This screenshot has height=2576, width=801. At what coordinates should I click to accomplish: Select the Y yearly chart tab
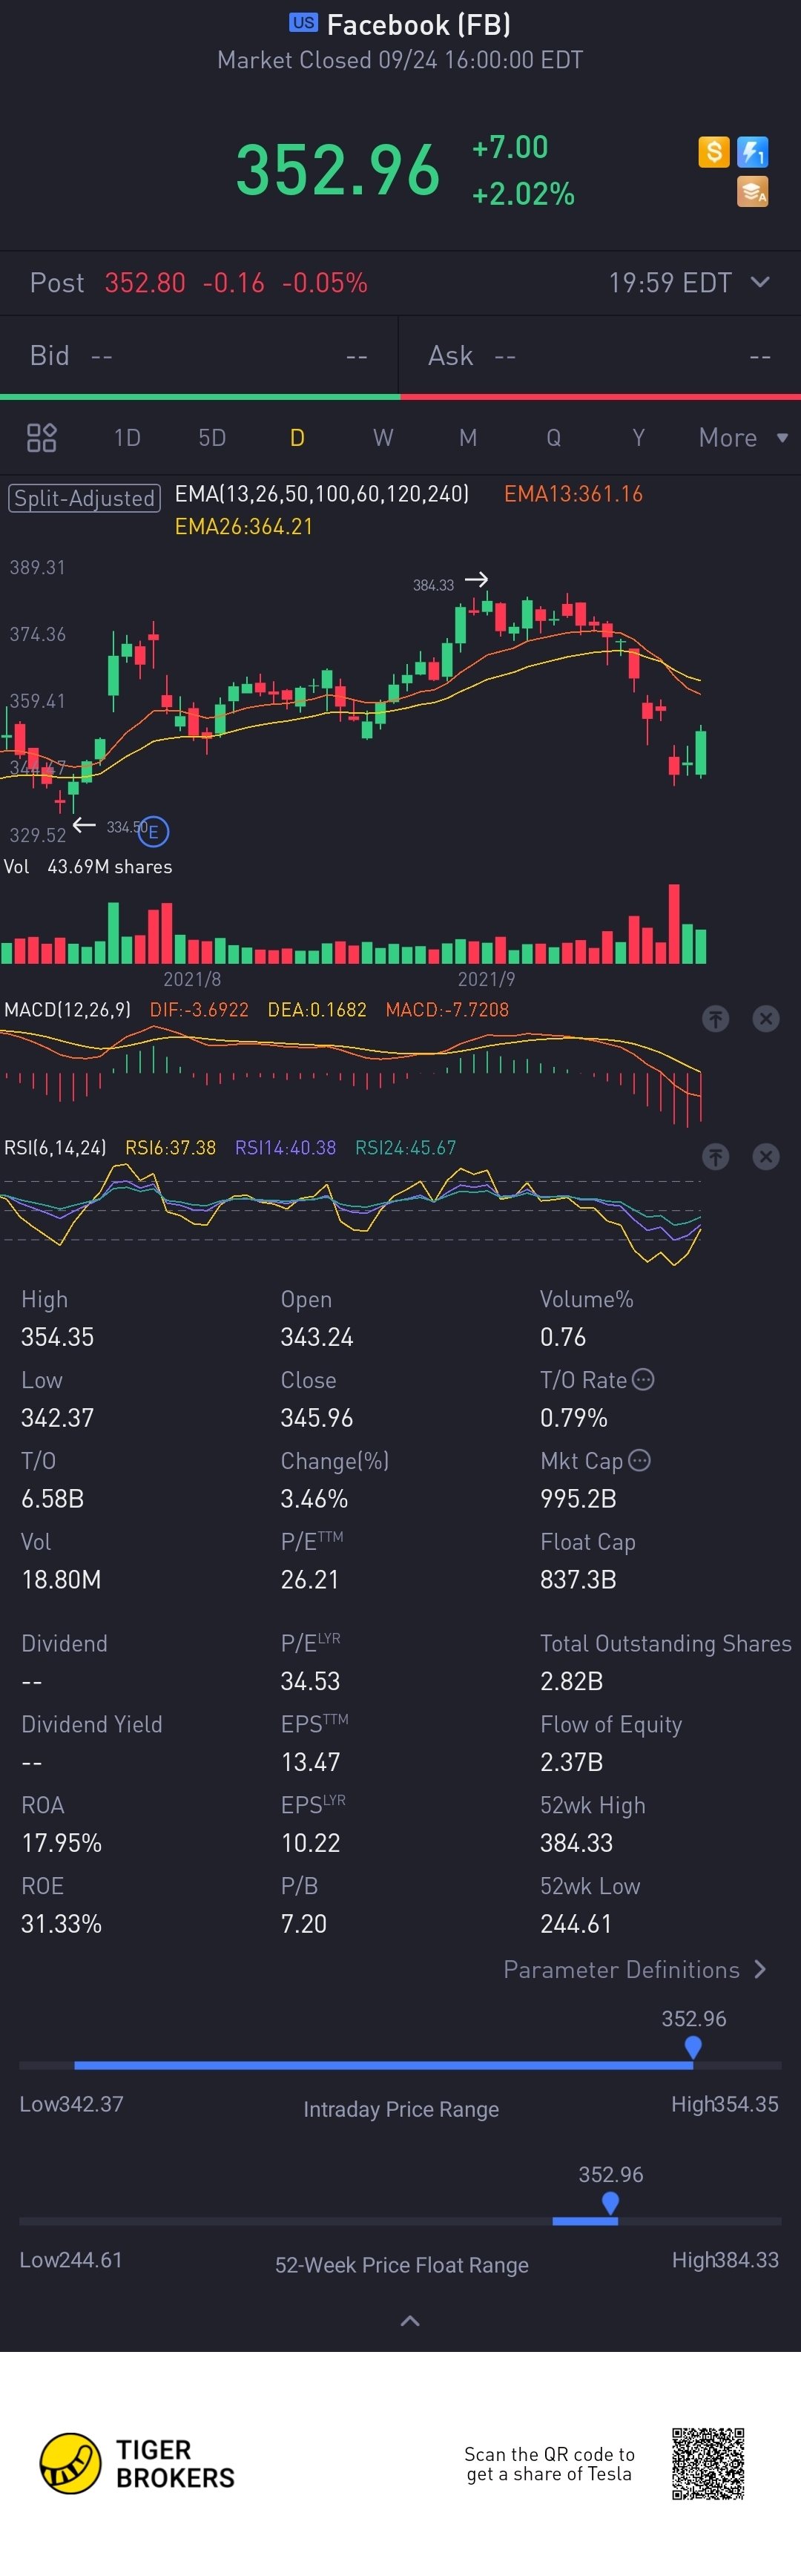(x=638, y=438)
